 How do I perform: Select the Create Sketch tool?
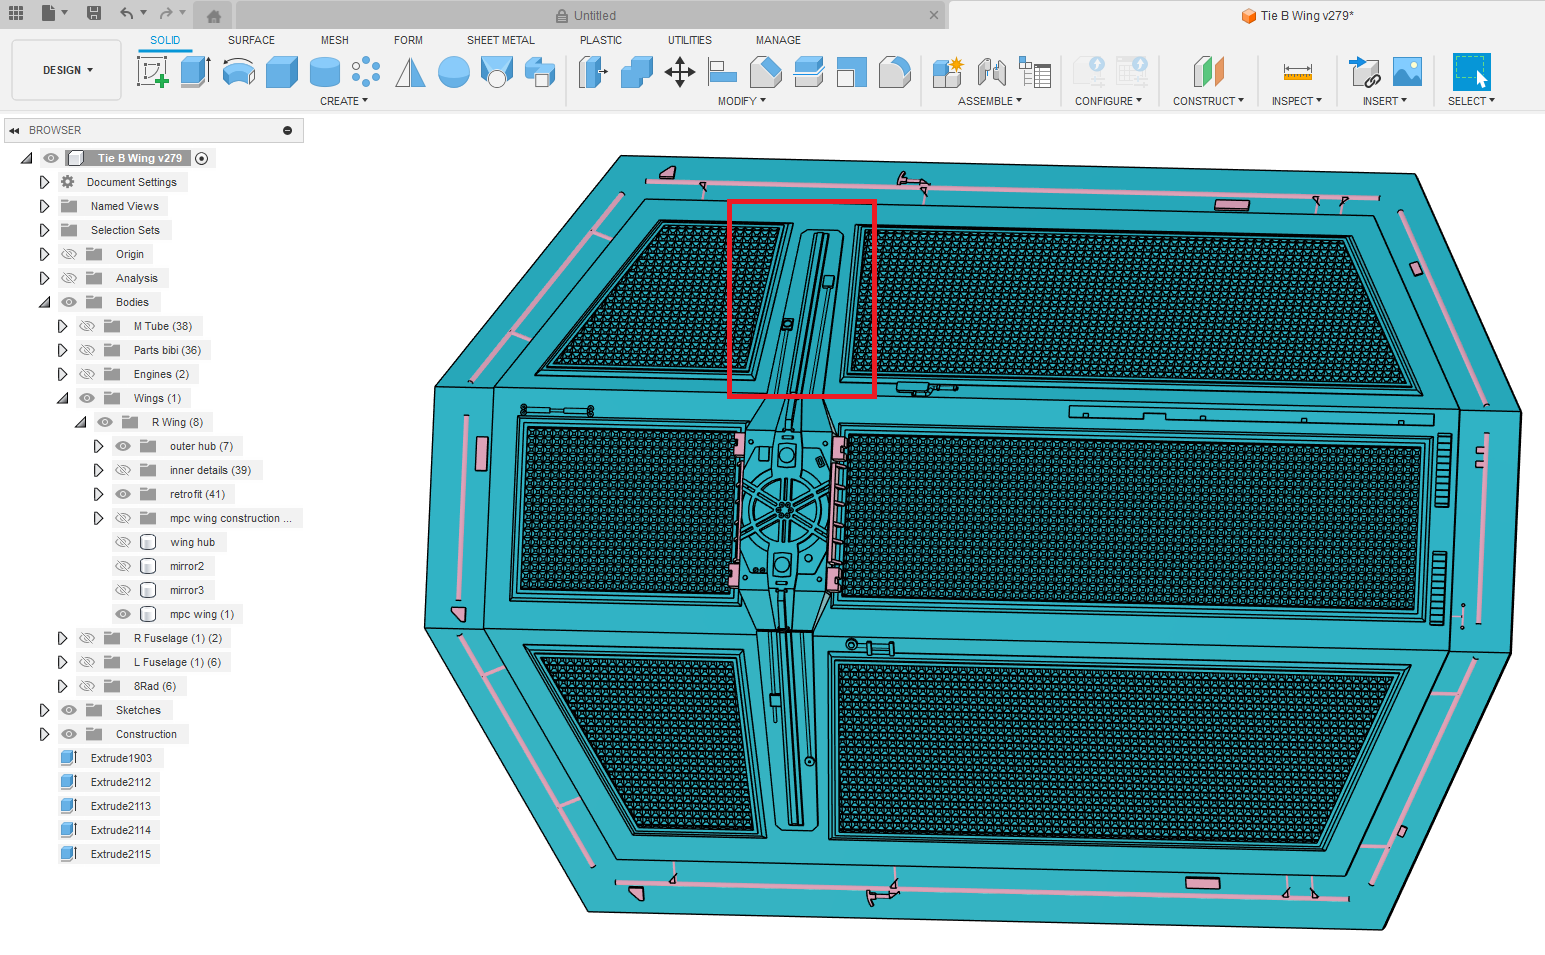[152, 72]
